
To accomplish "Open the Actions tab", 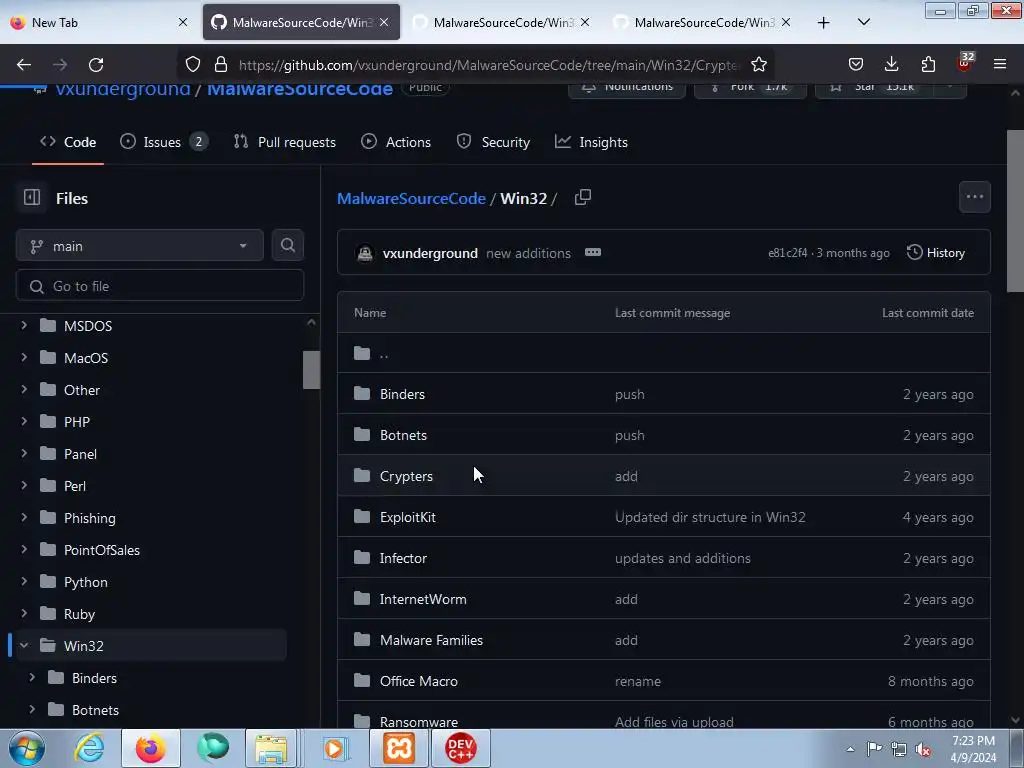I will coord(396,142).
